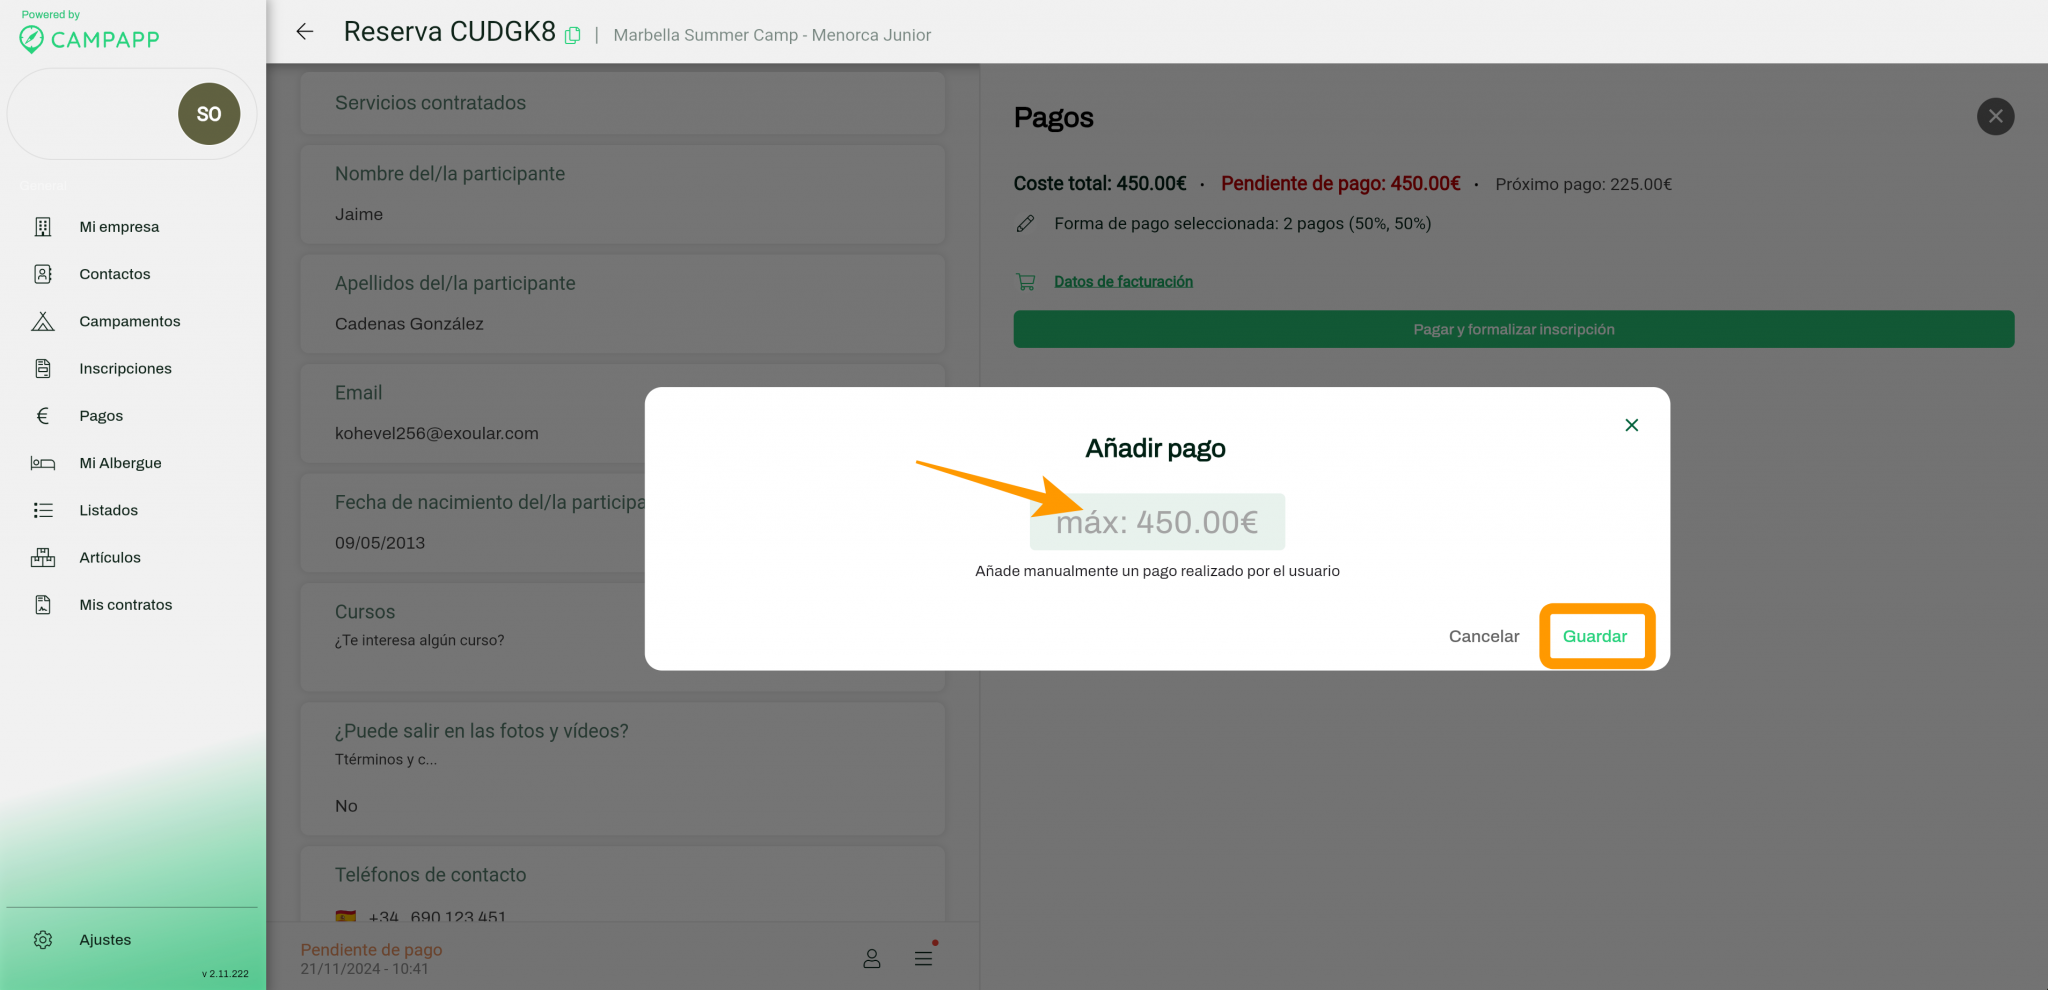The height and width of the screenshot is (990, 2048).
Task: Open Artículos via its sidebar icon
Action: (43, 557)
